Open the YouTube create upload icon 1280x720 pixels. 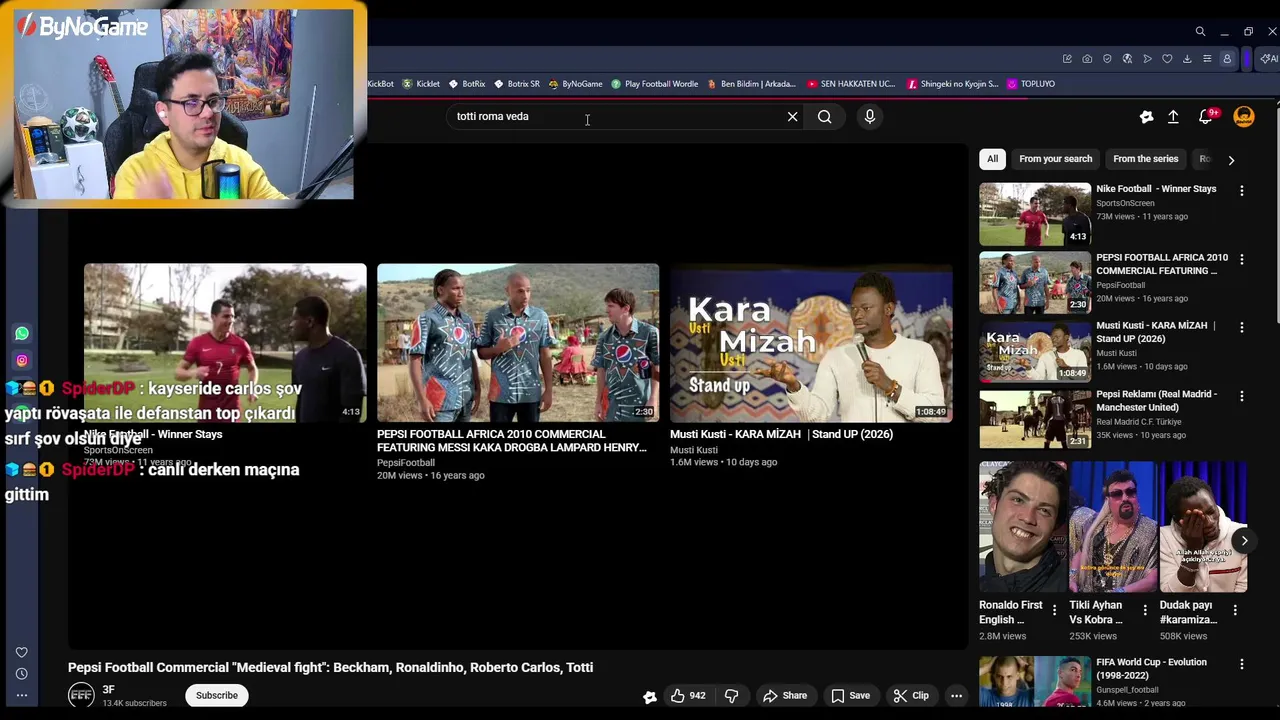click(x=1173, y=117)
